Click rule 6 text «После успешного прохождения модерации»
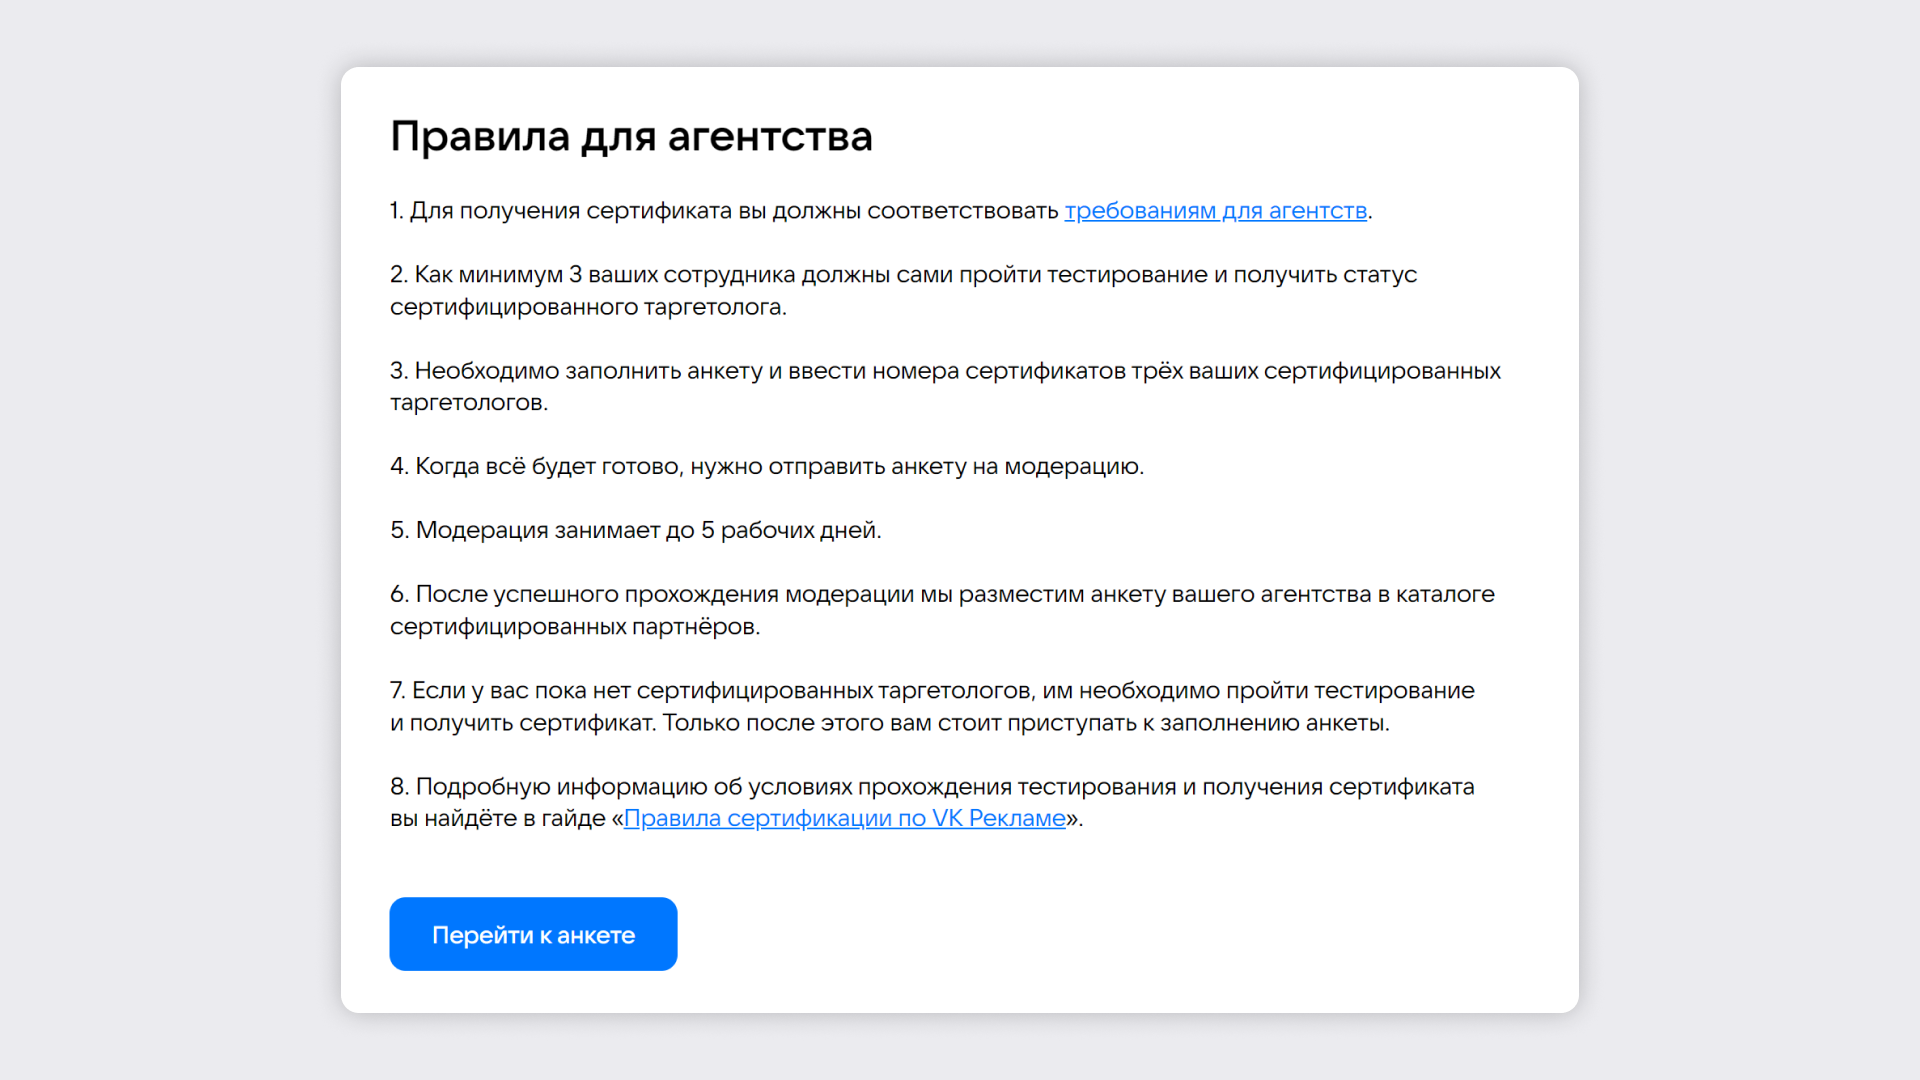 click(x=942, y=610)
